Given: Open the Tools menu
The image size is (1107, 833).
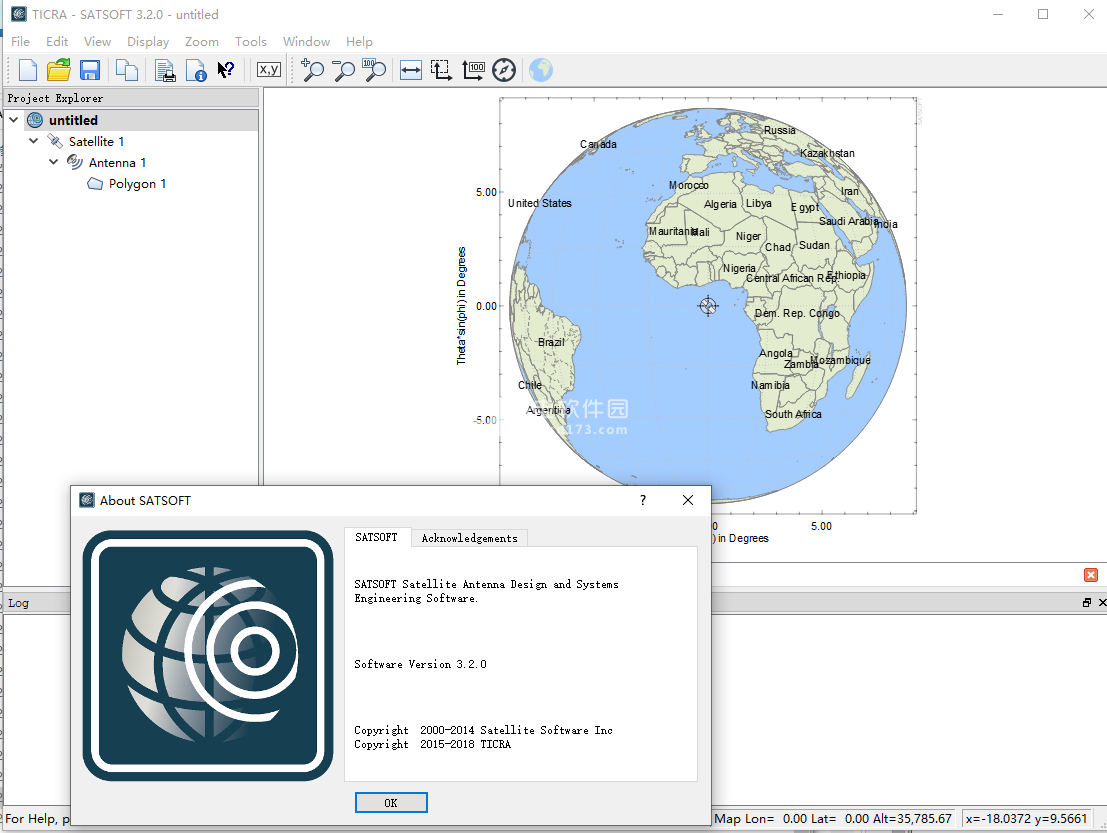Looking at the screenshot, I should (251, 42).
